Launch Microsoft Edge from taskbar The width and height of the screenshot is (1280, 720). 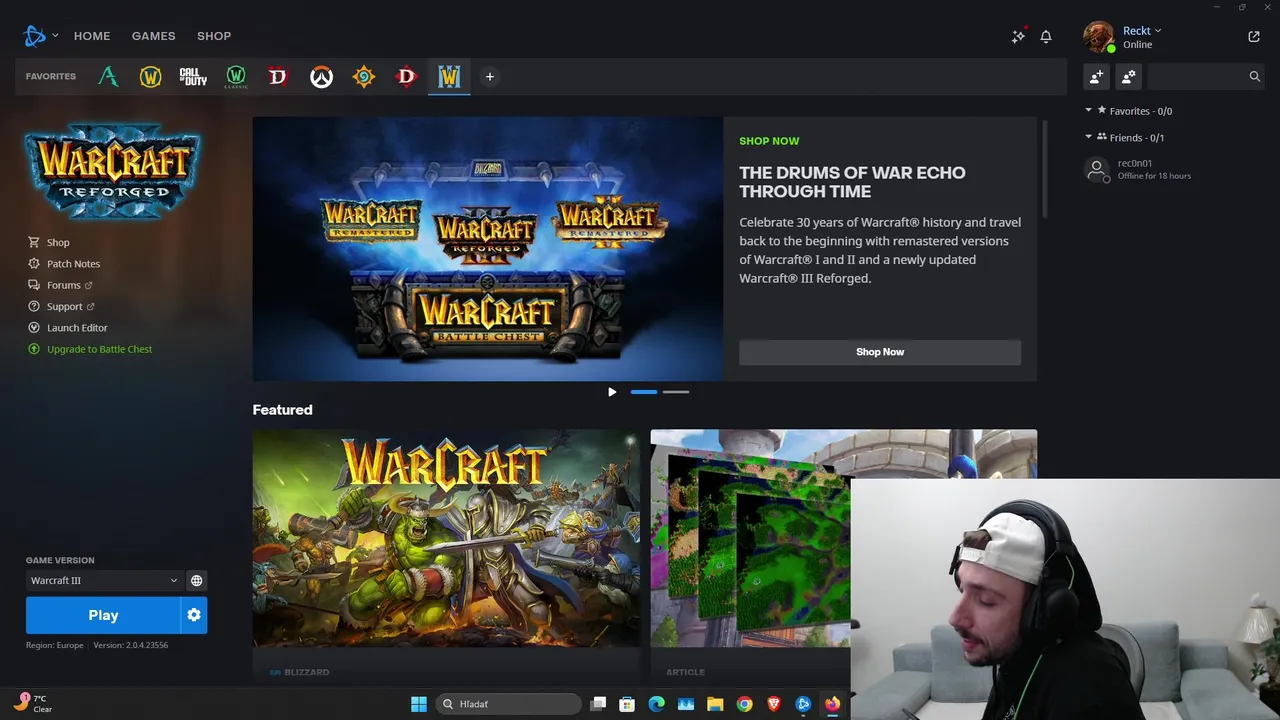[x=656, y=704]
